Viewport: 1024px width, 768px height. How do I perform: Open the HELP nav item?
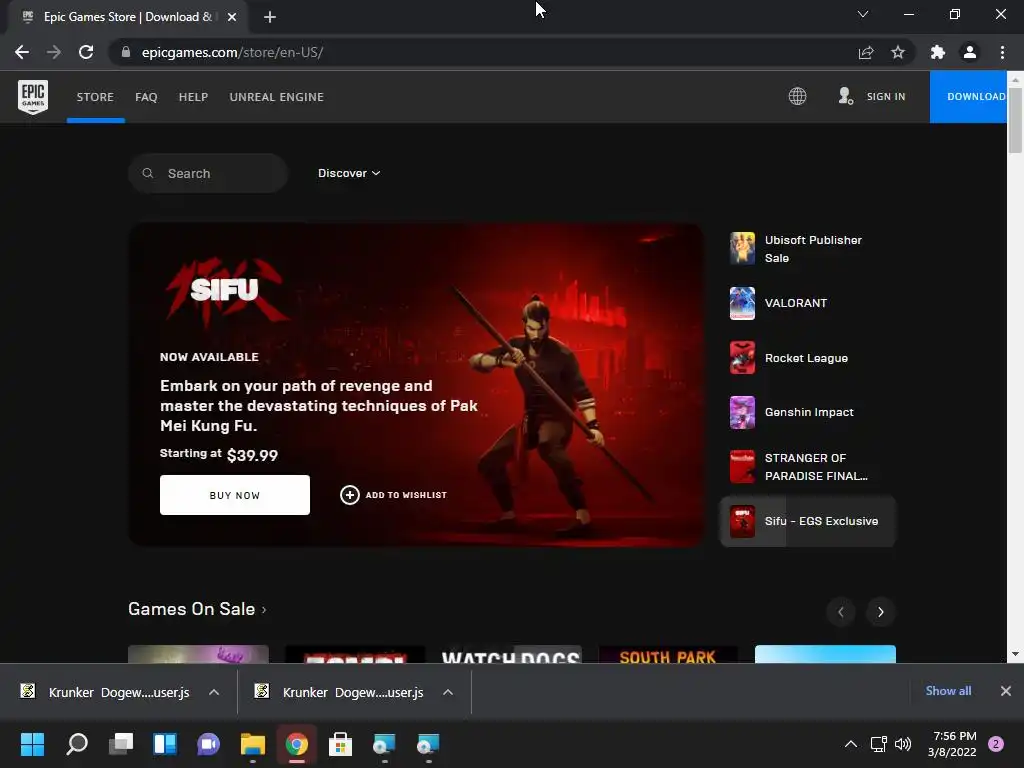click(x=193, y=97)
